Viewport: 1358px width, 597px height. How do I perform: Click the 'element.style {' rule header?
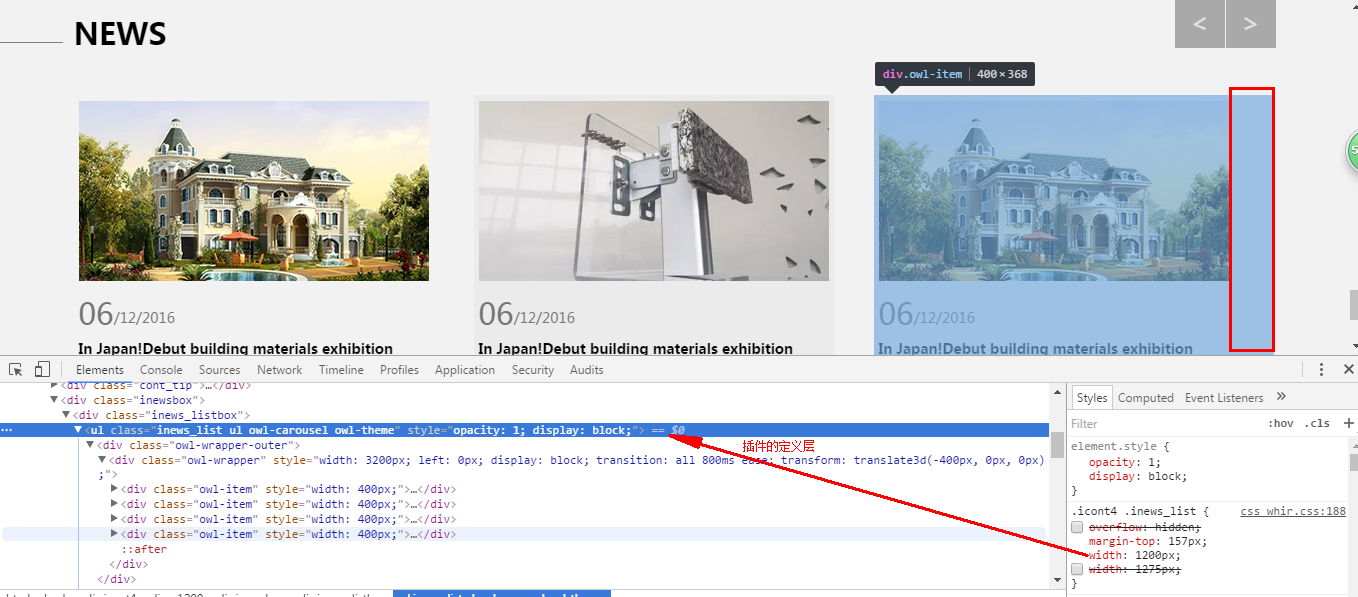coord(1120,447)
